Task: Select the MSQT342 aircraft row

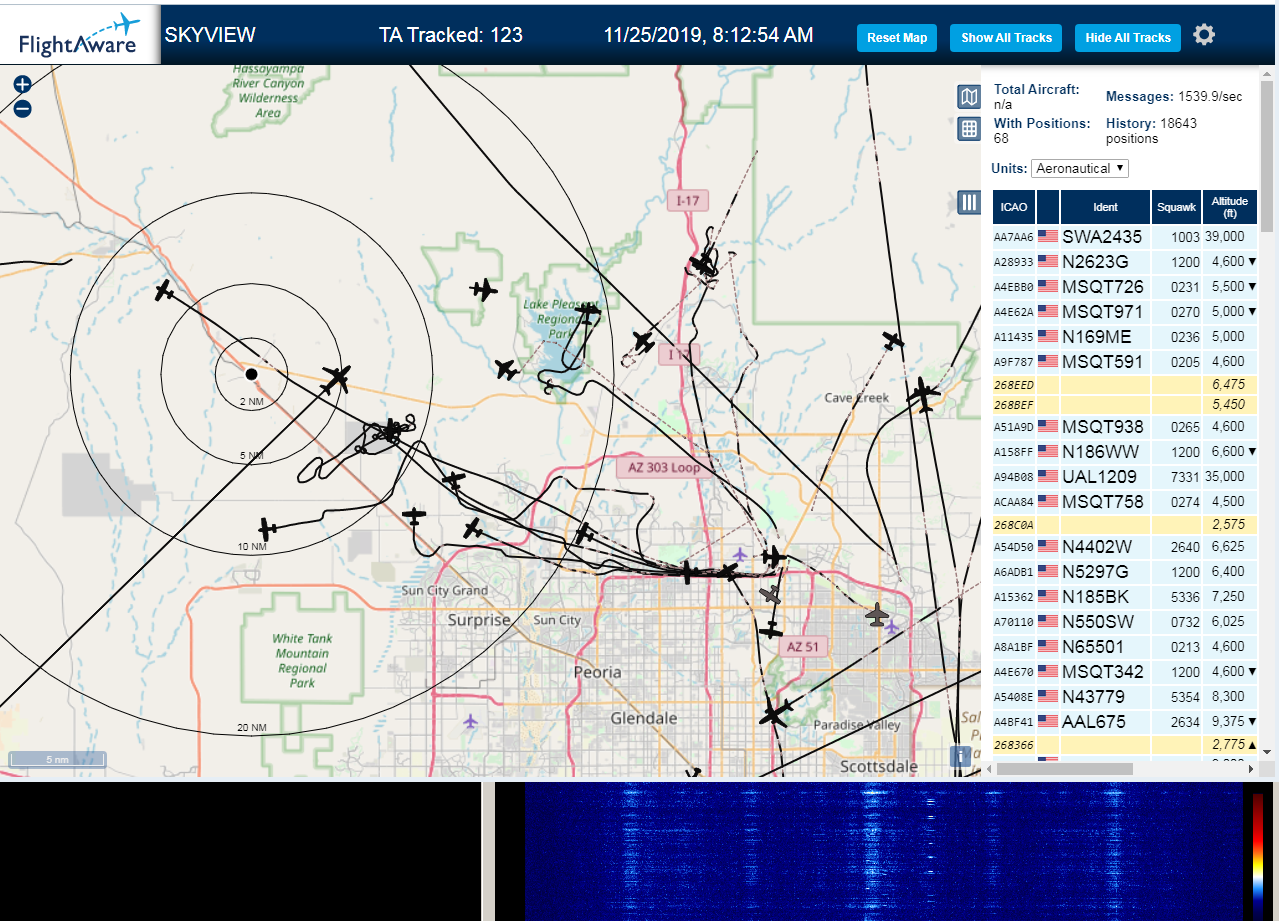Action: pos(1125,672)
